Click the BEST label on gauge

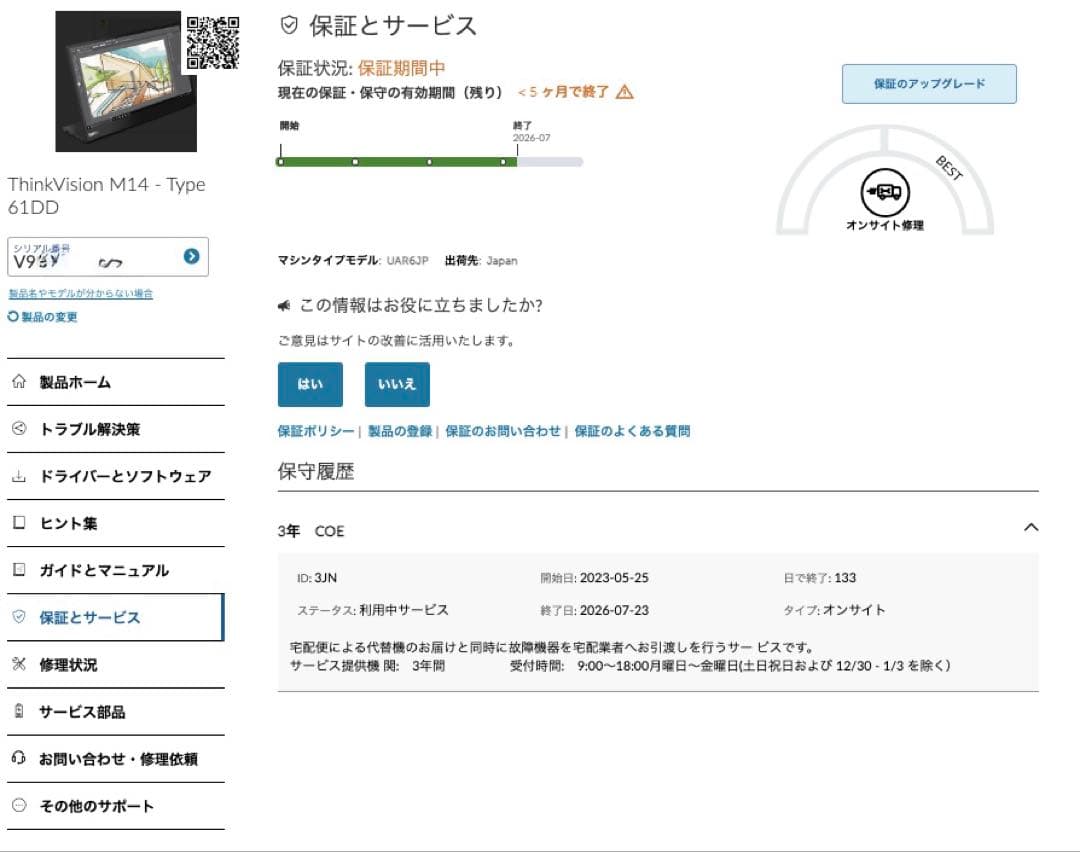[x=949, y=167]
